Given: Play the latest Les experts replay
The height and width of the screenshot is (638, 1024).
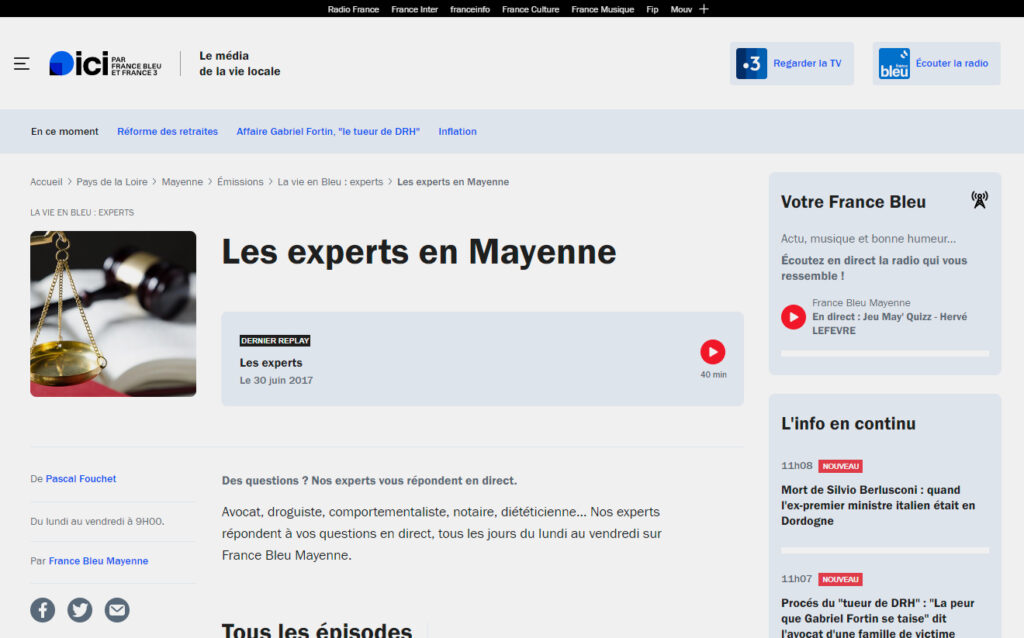Looking at the screenshot, I should point(712,352).
